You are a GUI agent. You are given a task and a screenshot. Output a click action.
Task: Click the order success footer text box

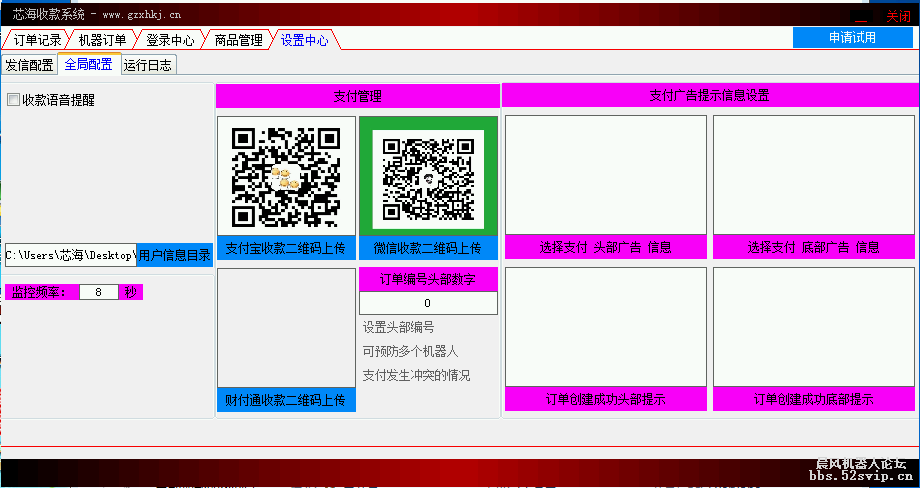pos(814,327)
